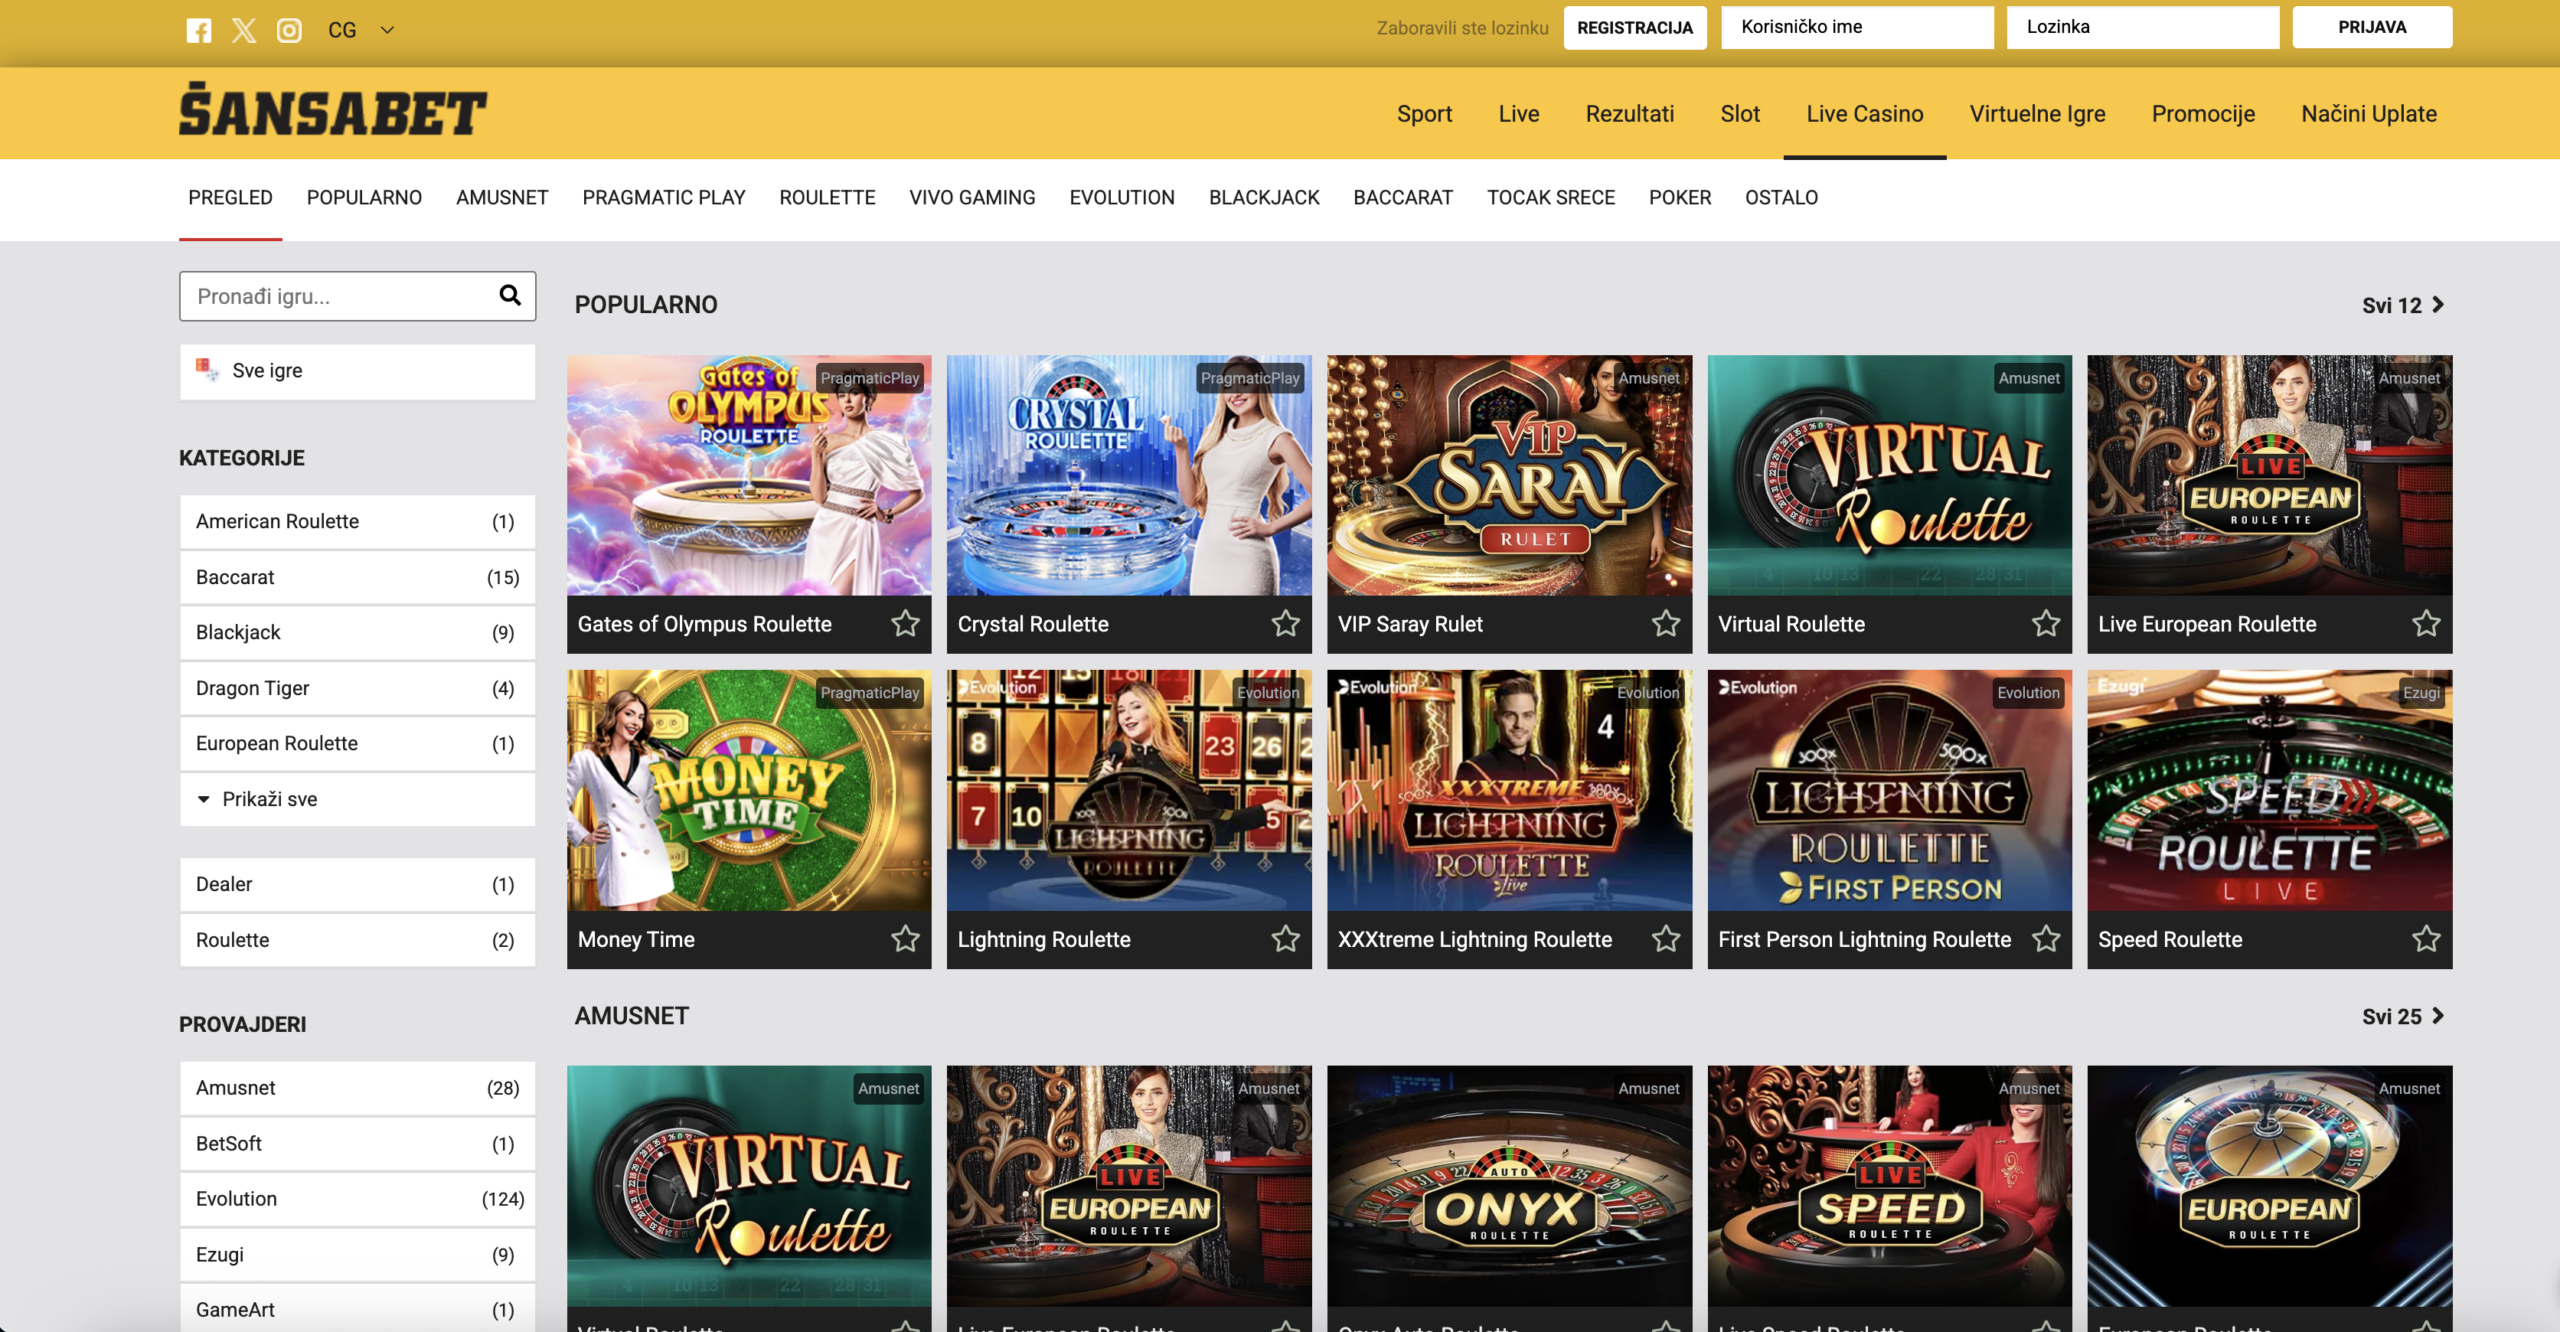Favorite Live European Roulette in Popularno with star
Image resolution: width=2560 pixels, height=1332 pixels.
(x=2426, y=624)
